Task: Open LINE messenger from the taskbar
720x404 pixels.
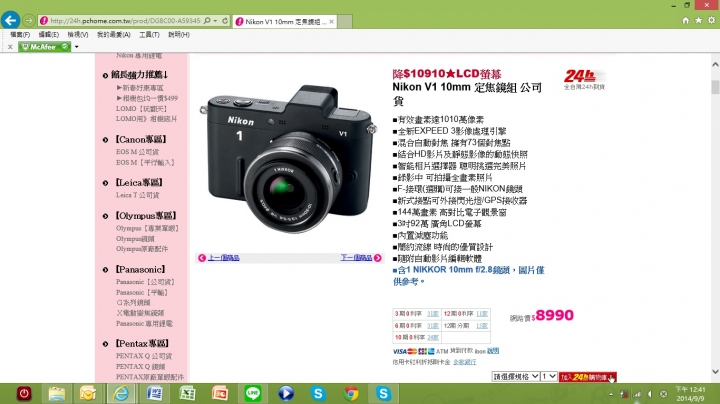Action: pos(253,393)
